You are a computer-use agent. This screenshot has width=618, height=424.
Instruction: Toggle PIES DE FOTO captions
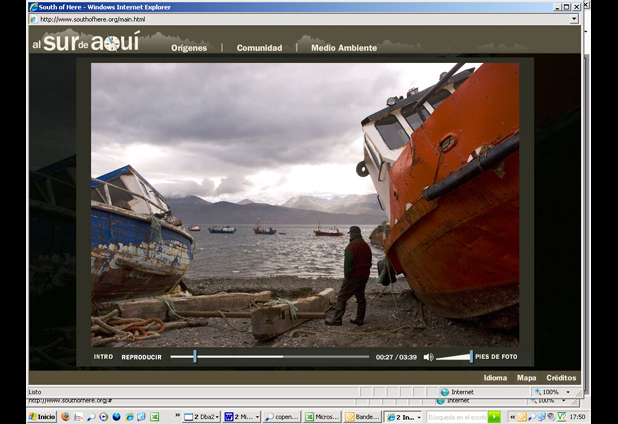pos(496,357)
